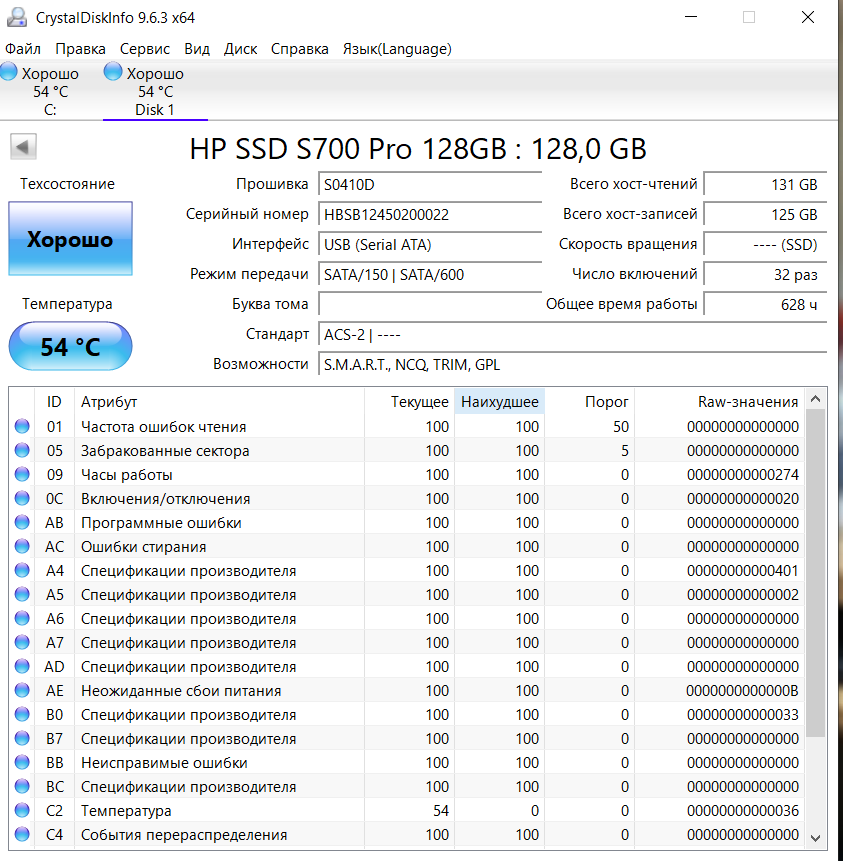This screenshot has height=861, width=843.
Task: Click the blue status dot for attribute BC
Action: [22, 786]
